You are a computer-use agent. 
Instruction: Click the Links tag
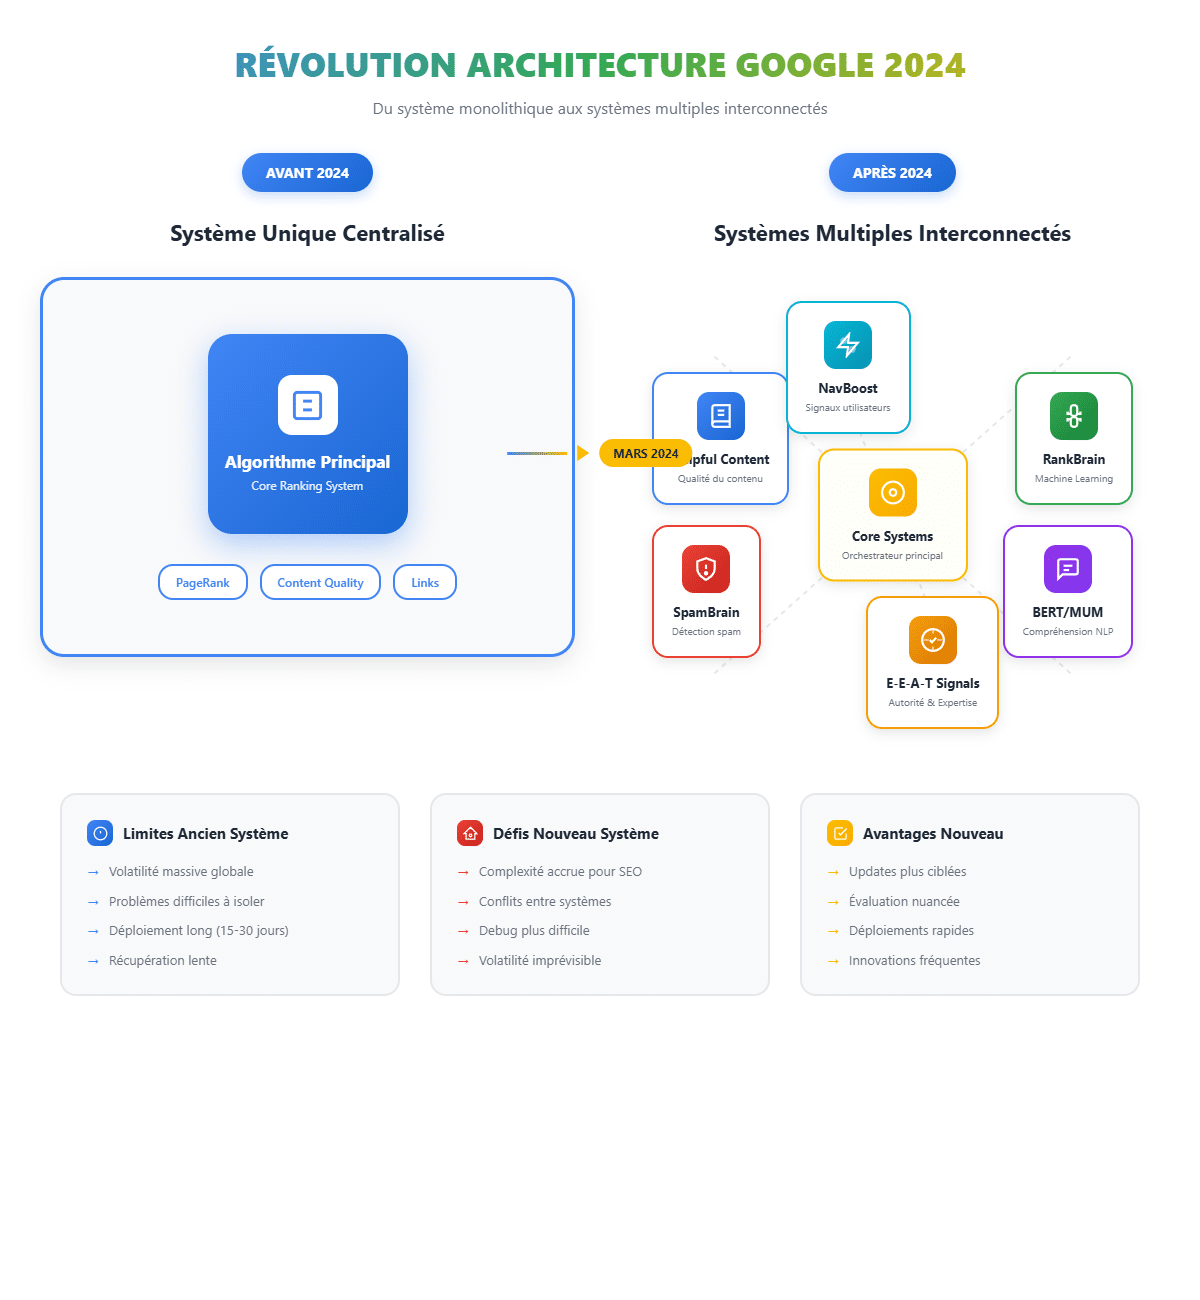(x=425, y=582)
